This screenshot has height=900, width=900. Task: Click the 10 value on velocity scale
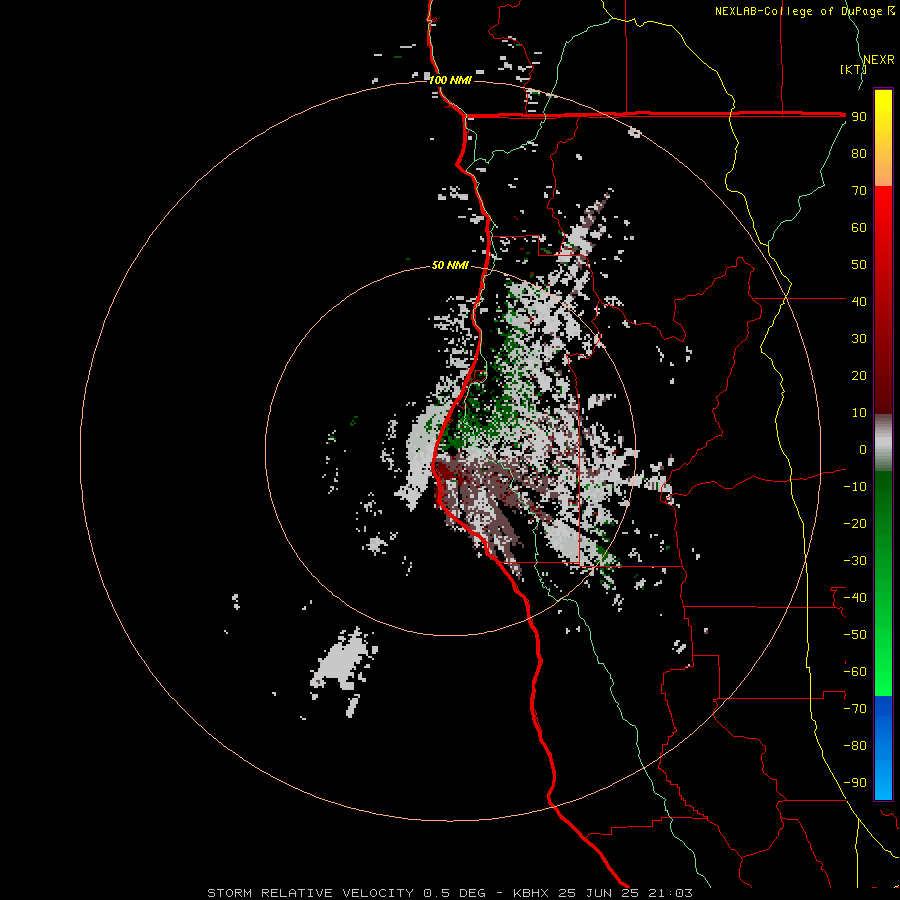pyautogui.click(x=859, y=413)
